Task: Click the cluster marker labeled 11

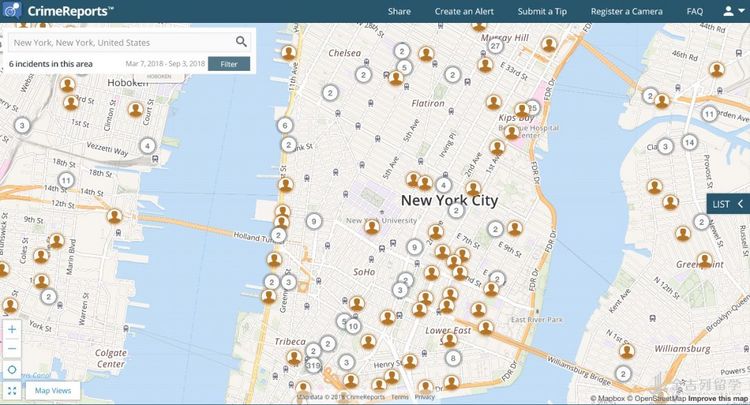Action: tap(66, 181)
